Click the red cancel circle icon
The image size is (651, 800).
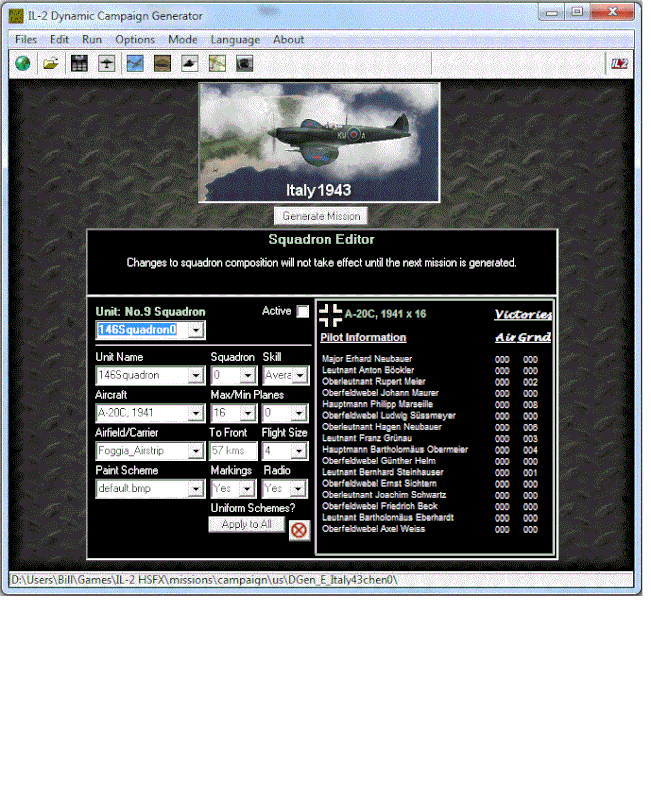tap(299, 530)
